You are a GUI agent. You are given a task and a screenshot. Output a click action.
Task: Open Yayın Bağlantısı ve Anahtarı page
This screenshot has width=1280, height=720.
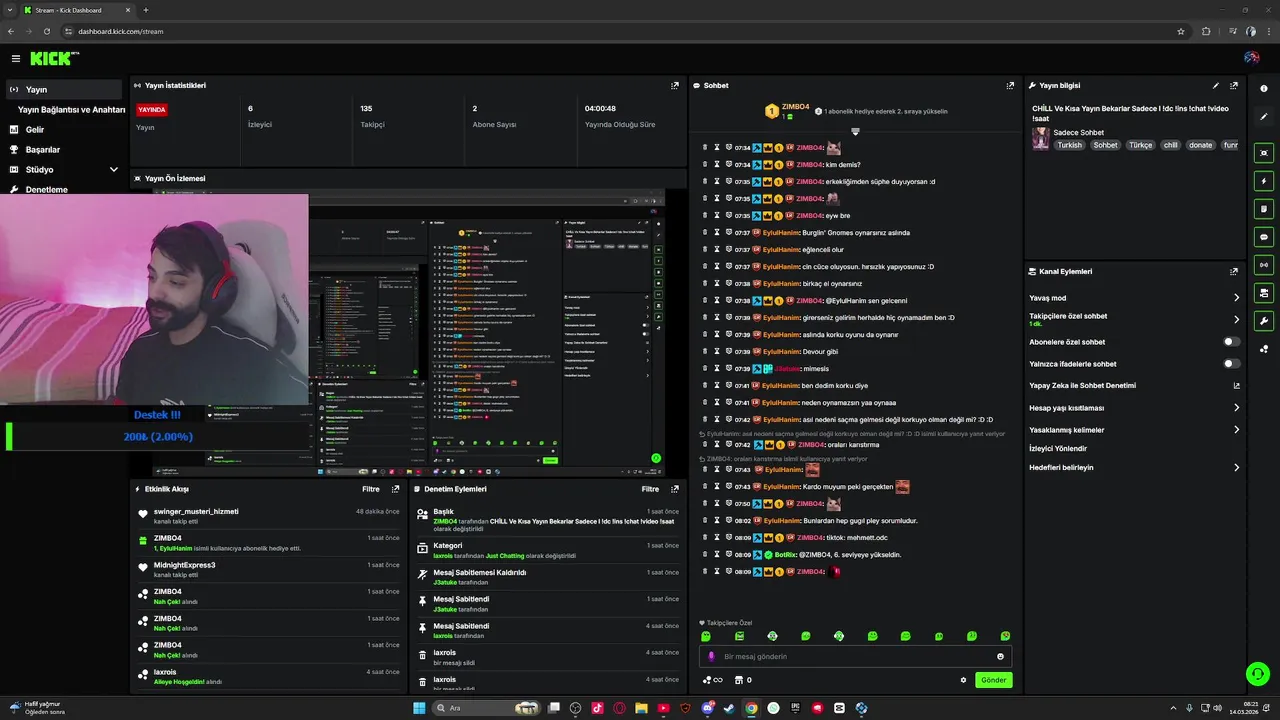point(70,109)
